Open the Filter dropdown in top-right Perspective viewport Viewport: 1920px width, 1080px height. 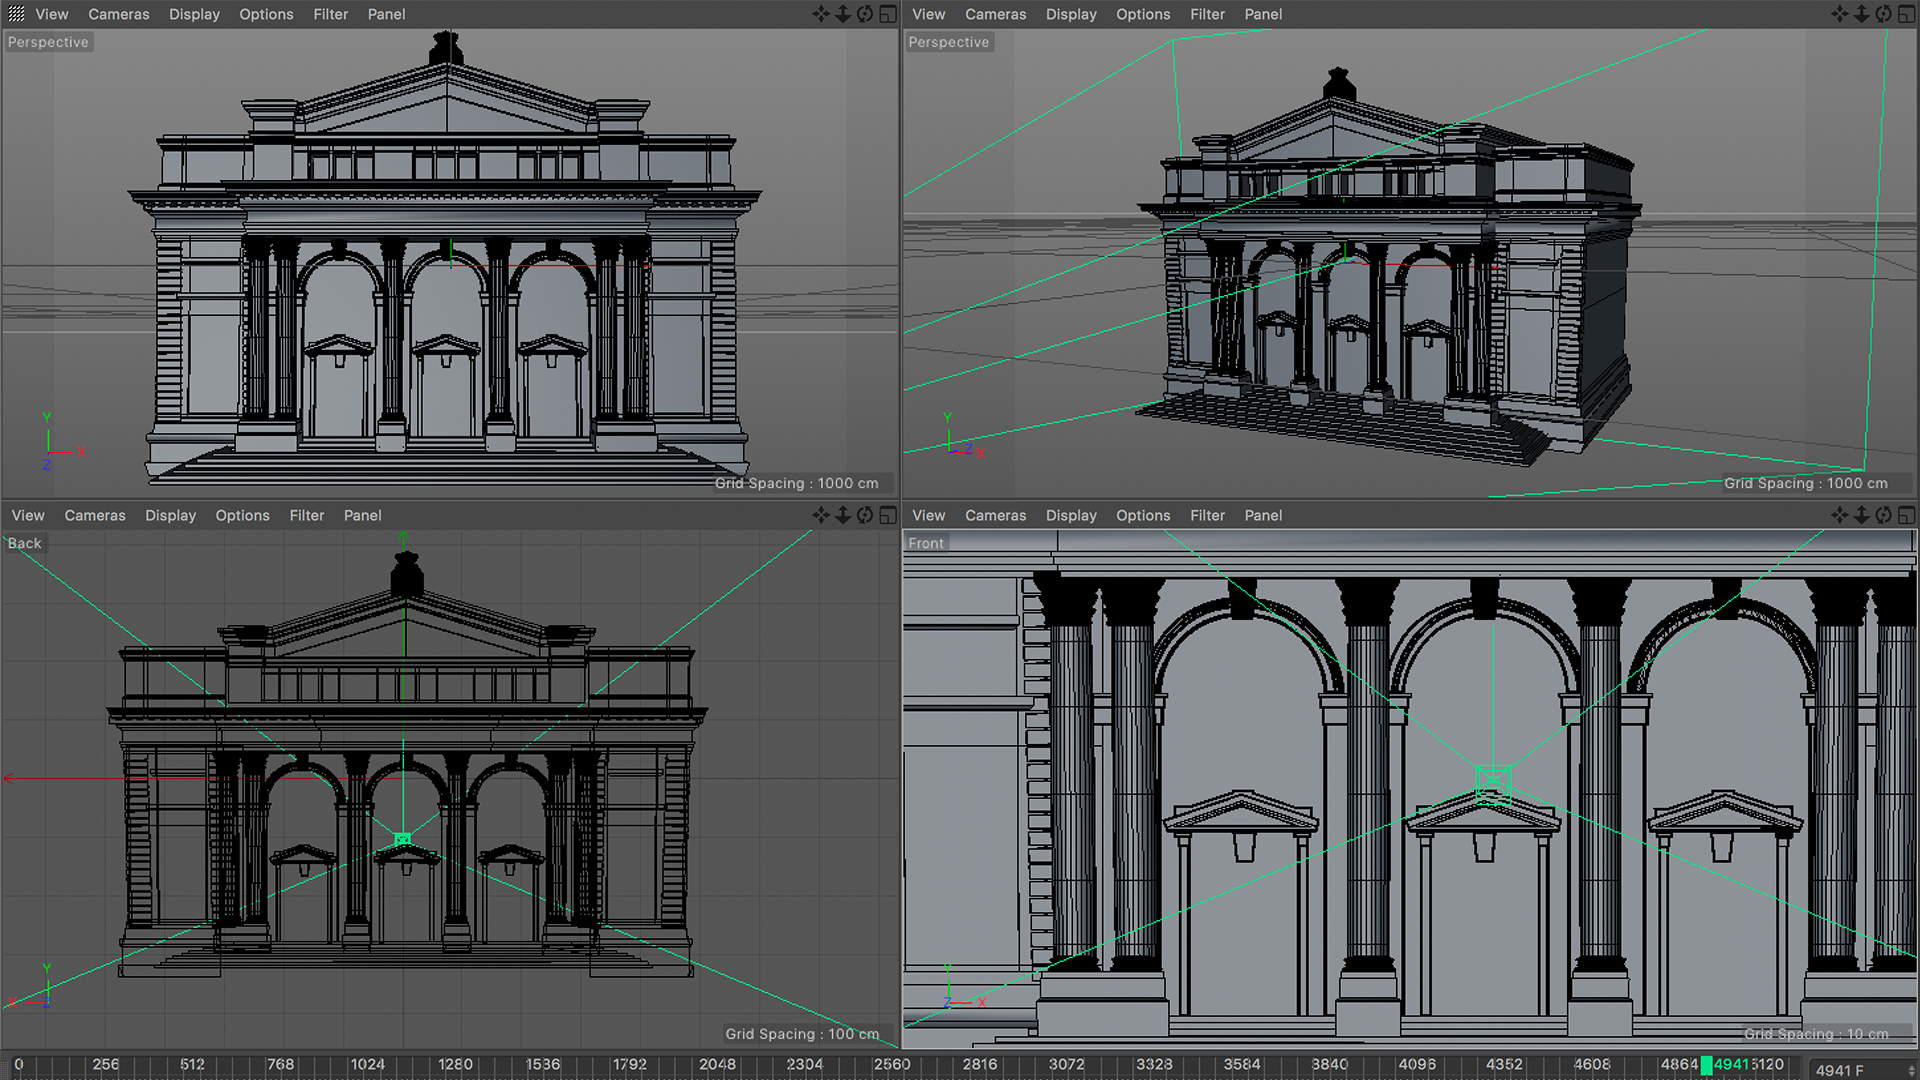[1207, 14]
